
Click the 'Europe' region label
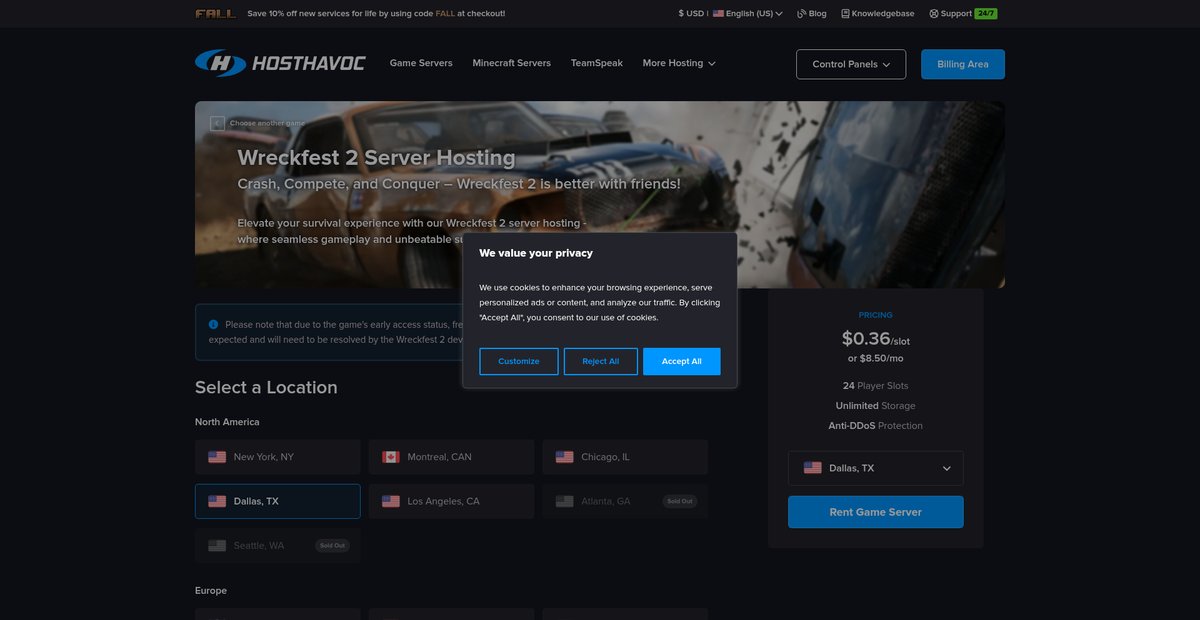point(211,591)
